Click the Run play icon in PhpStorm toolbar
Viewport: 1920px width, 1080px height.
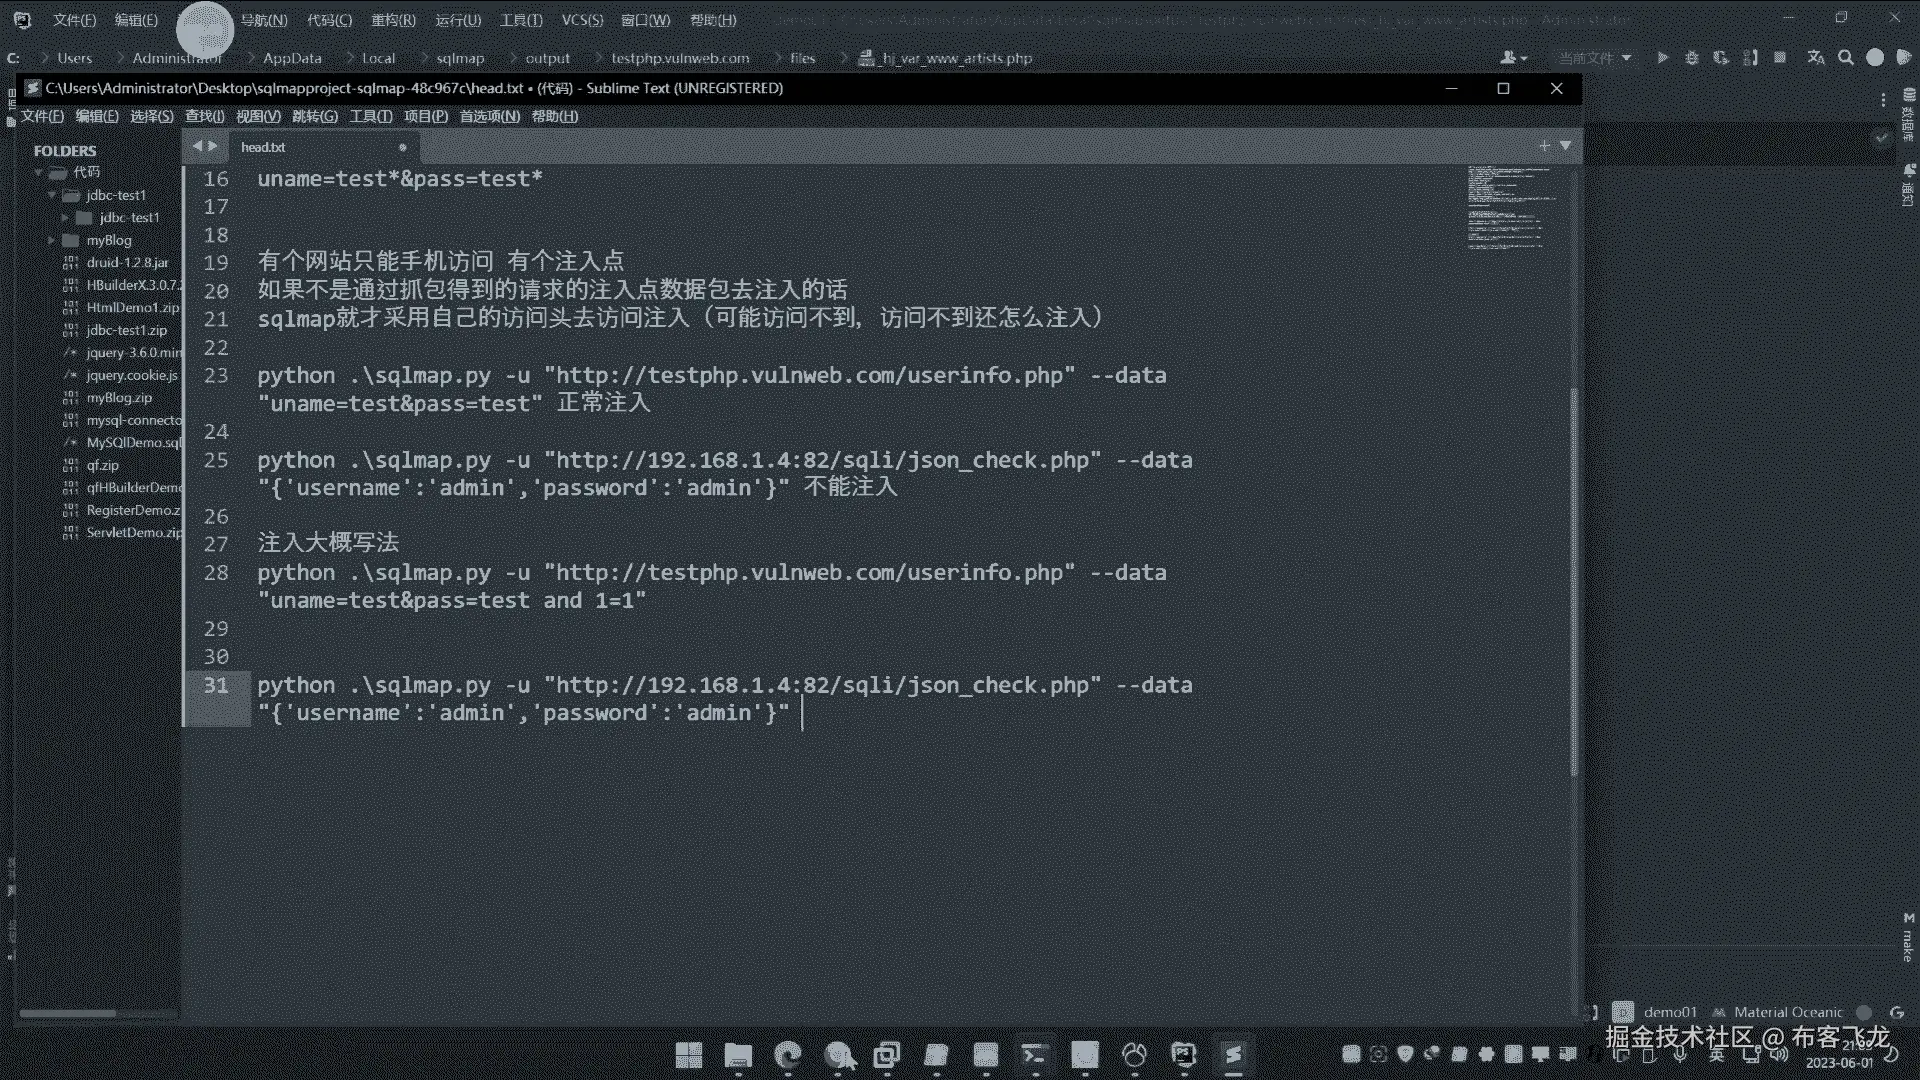point(1662,58)
